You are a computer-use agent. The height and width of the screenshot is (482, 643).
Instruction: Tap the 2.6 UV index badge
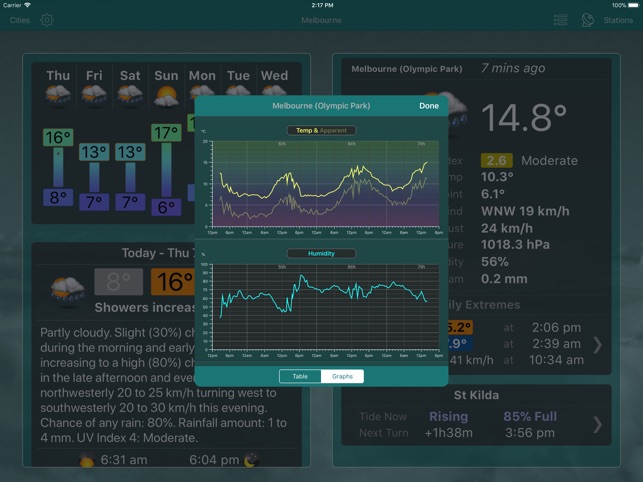tap(497, 160)
